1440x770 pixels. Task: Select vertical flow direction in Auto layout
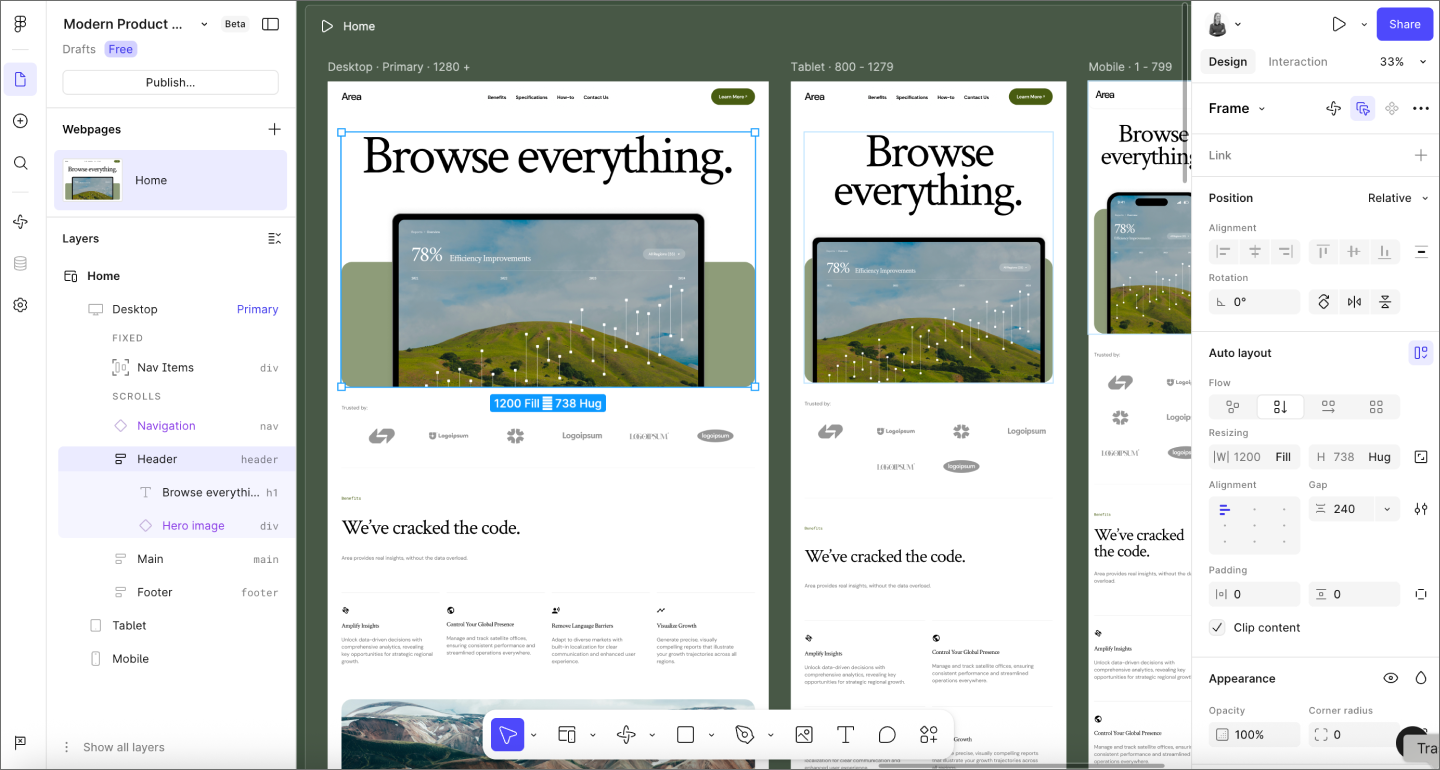tap(1280, 406)
